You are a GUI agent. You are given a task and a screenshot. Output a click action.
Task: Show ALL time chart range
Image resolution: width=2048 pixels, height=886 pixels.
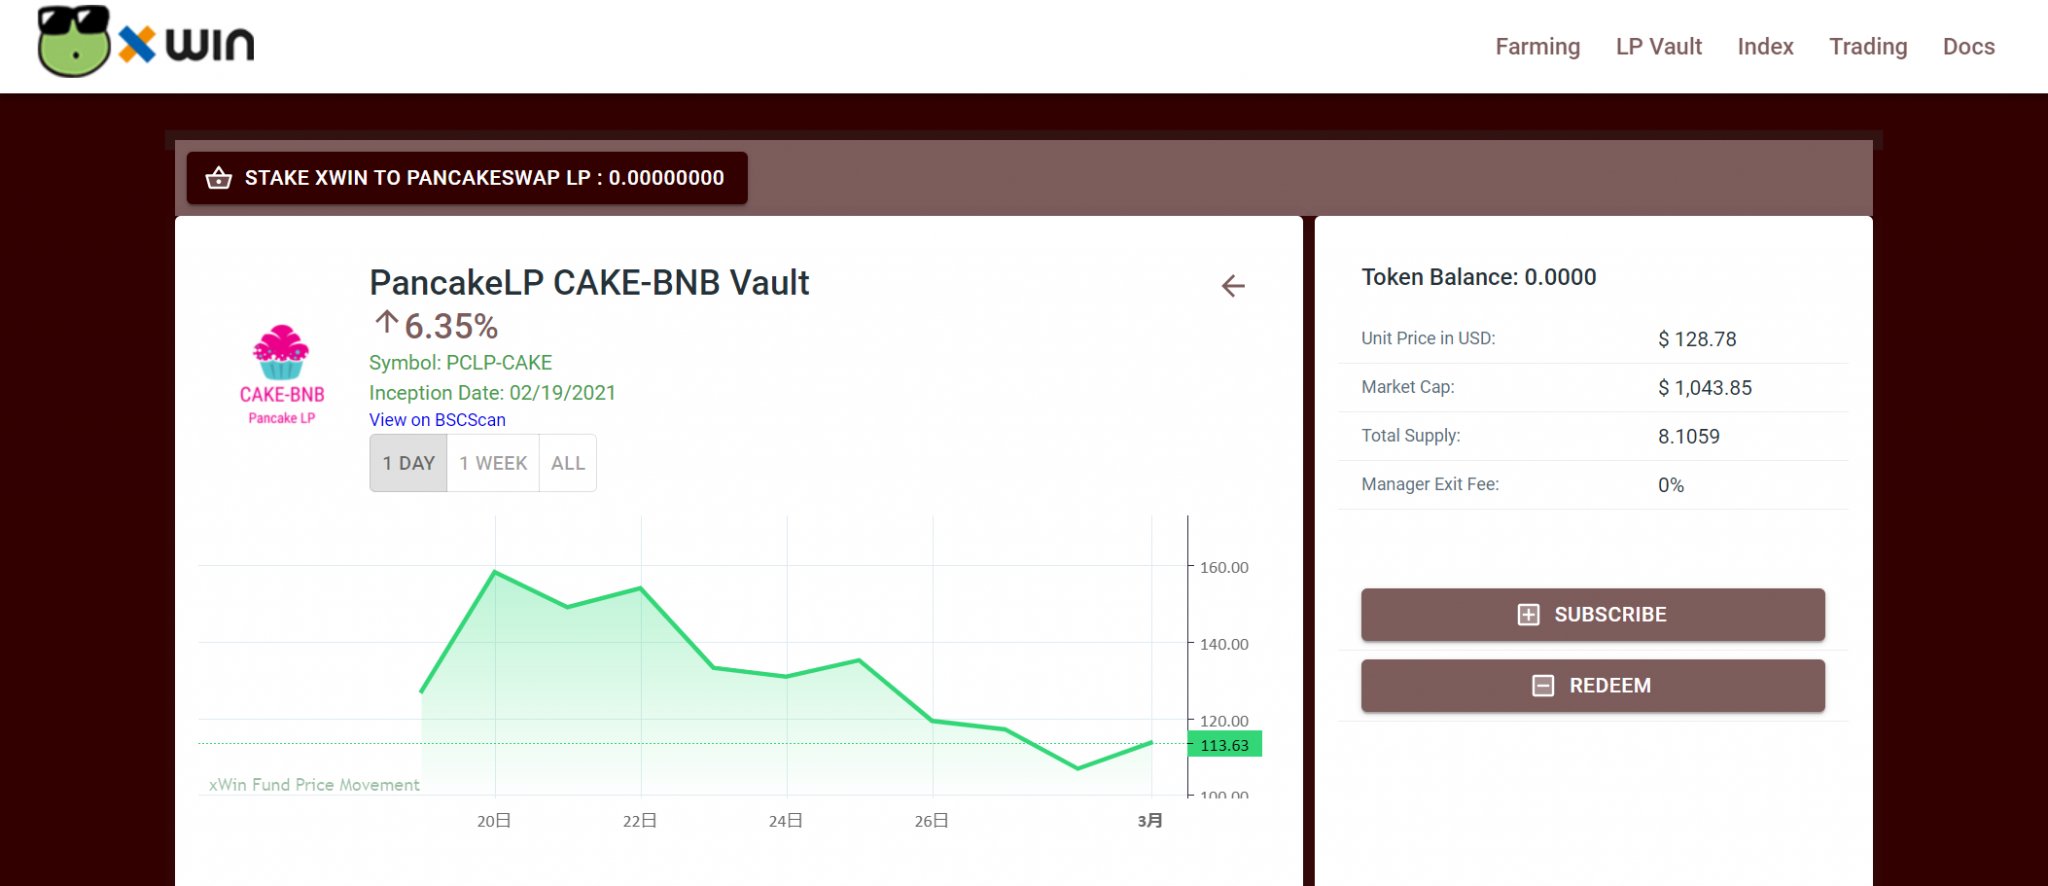coord(568,463)
